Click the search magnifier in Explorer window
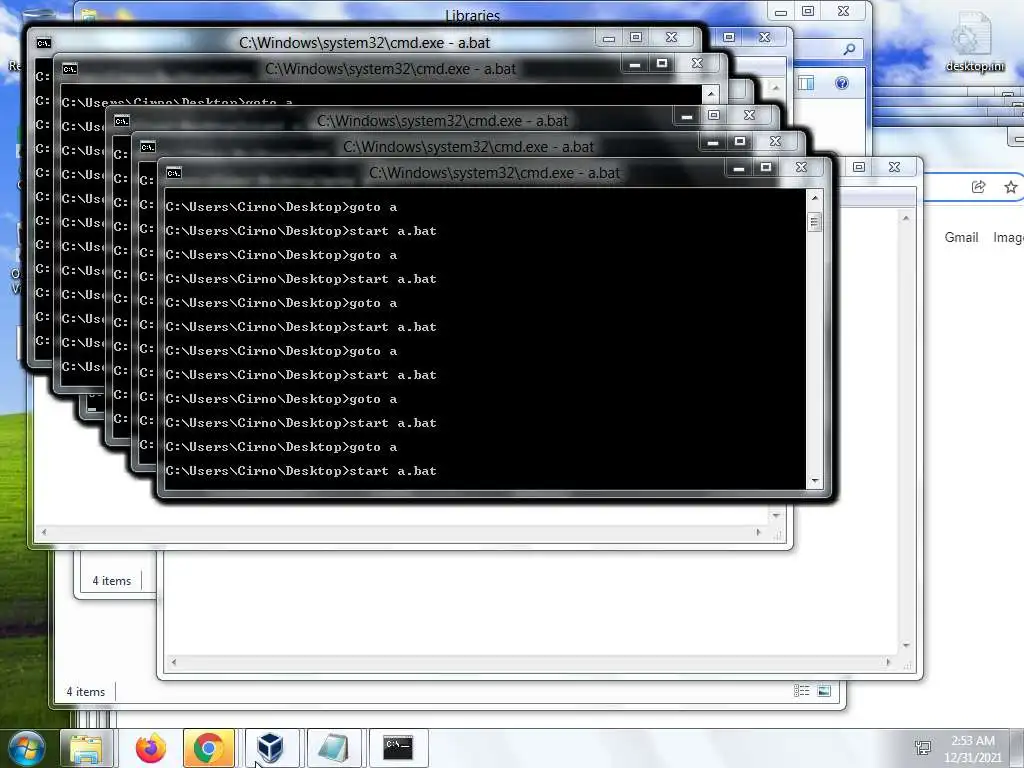The image size is (1024, 768). click(x=849, y=49)
